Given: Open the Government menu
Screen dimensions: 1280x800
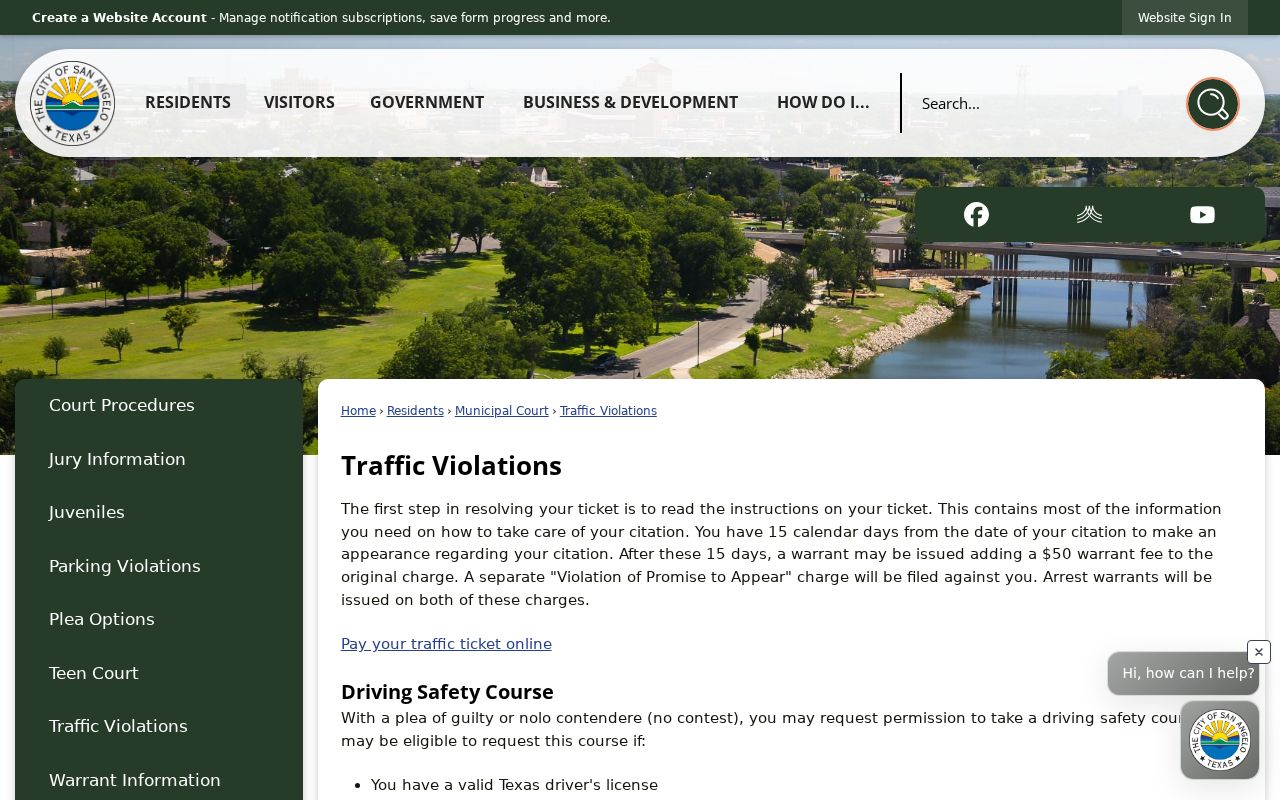Looking at the screenshot, I should (427, 102).
